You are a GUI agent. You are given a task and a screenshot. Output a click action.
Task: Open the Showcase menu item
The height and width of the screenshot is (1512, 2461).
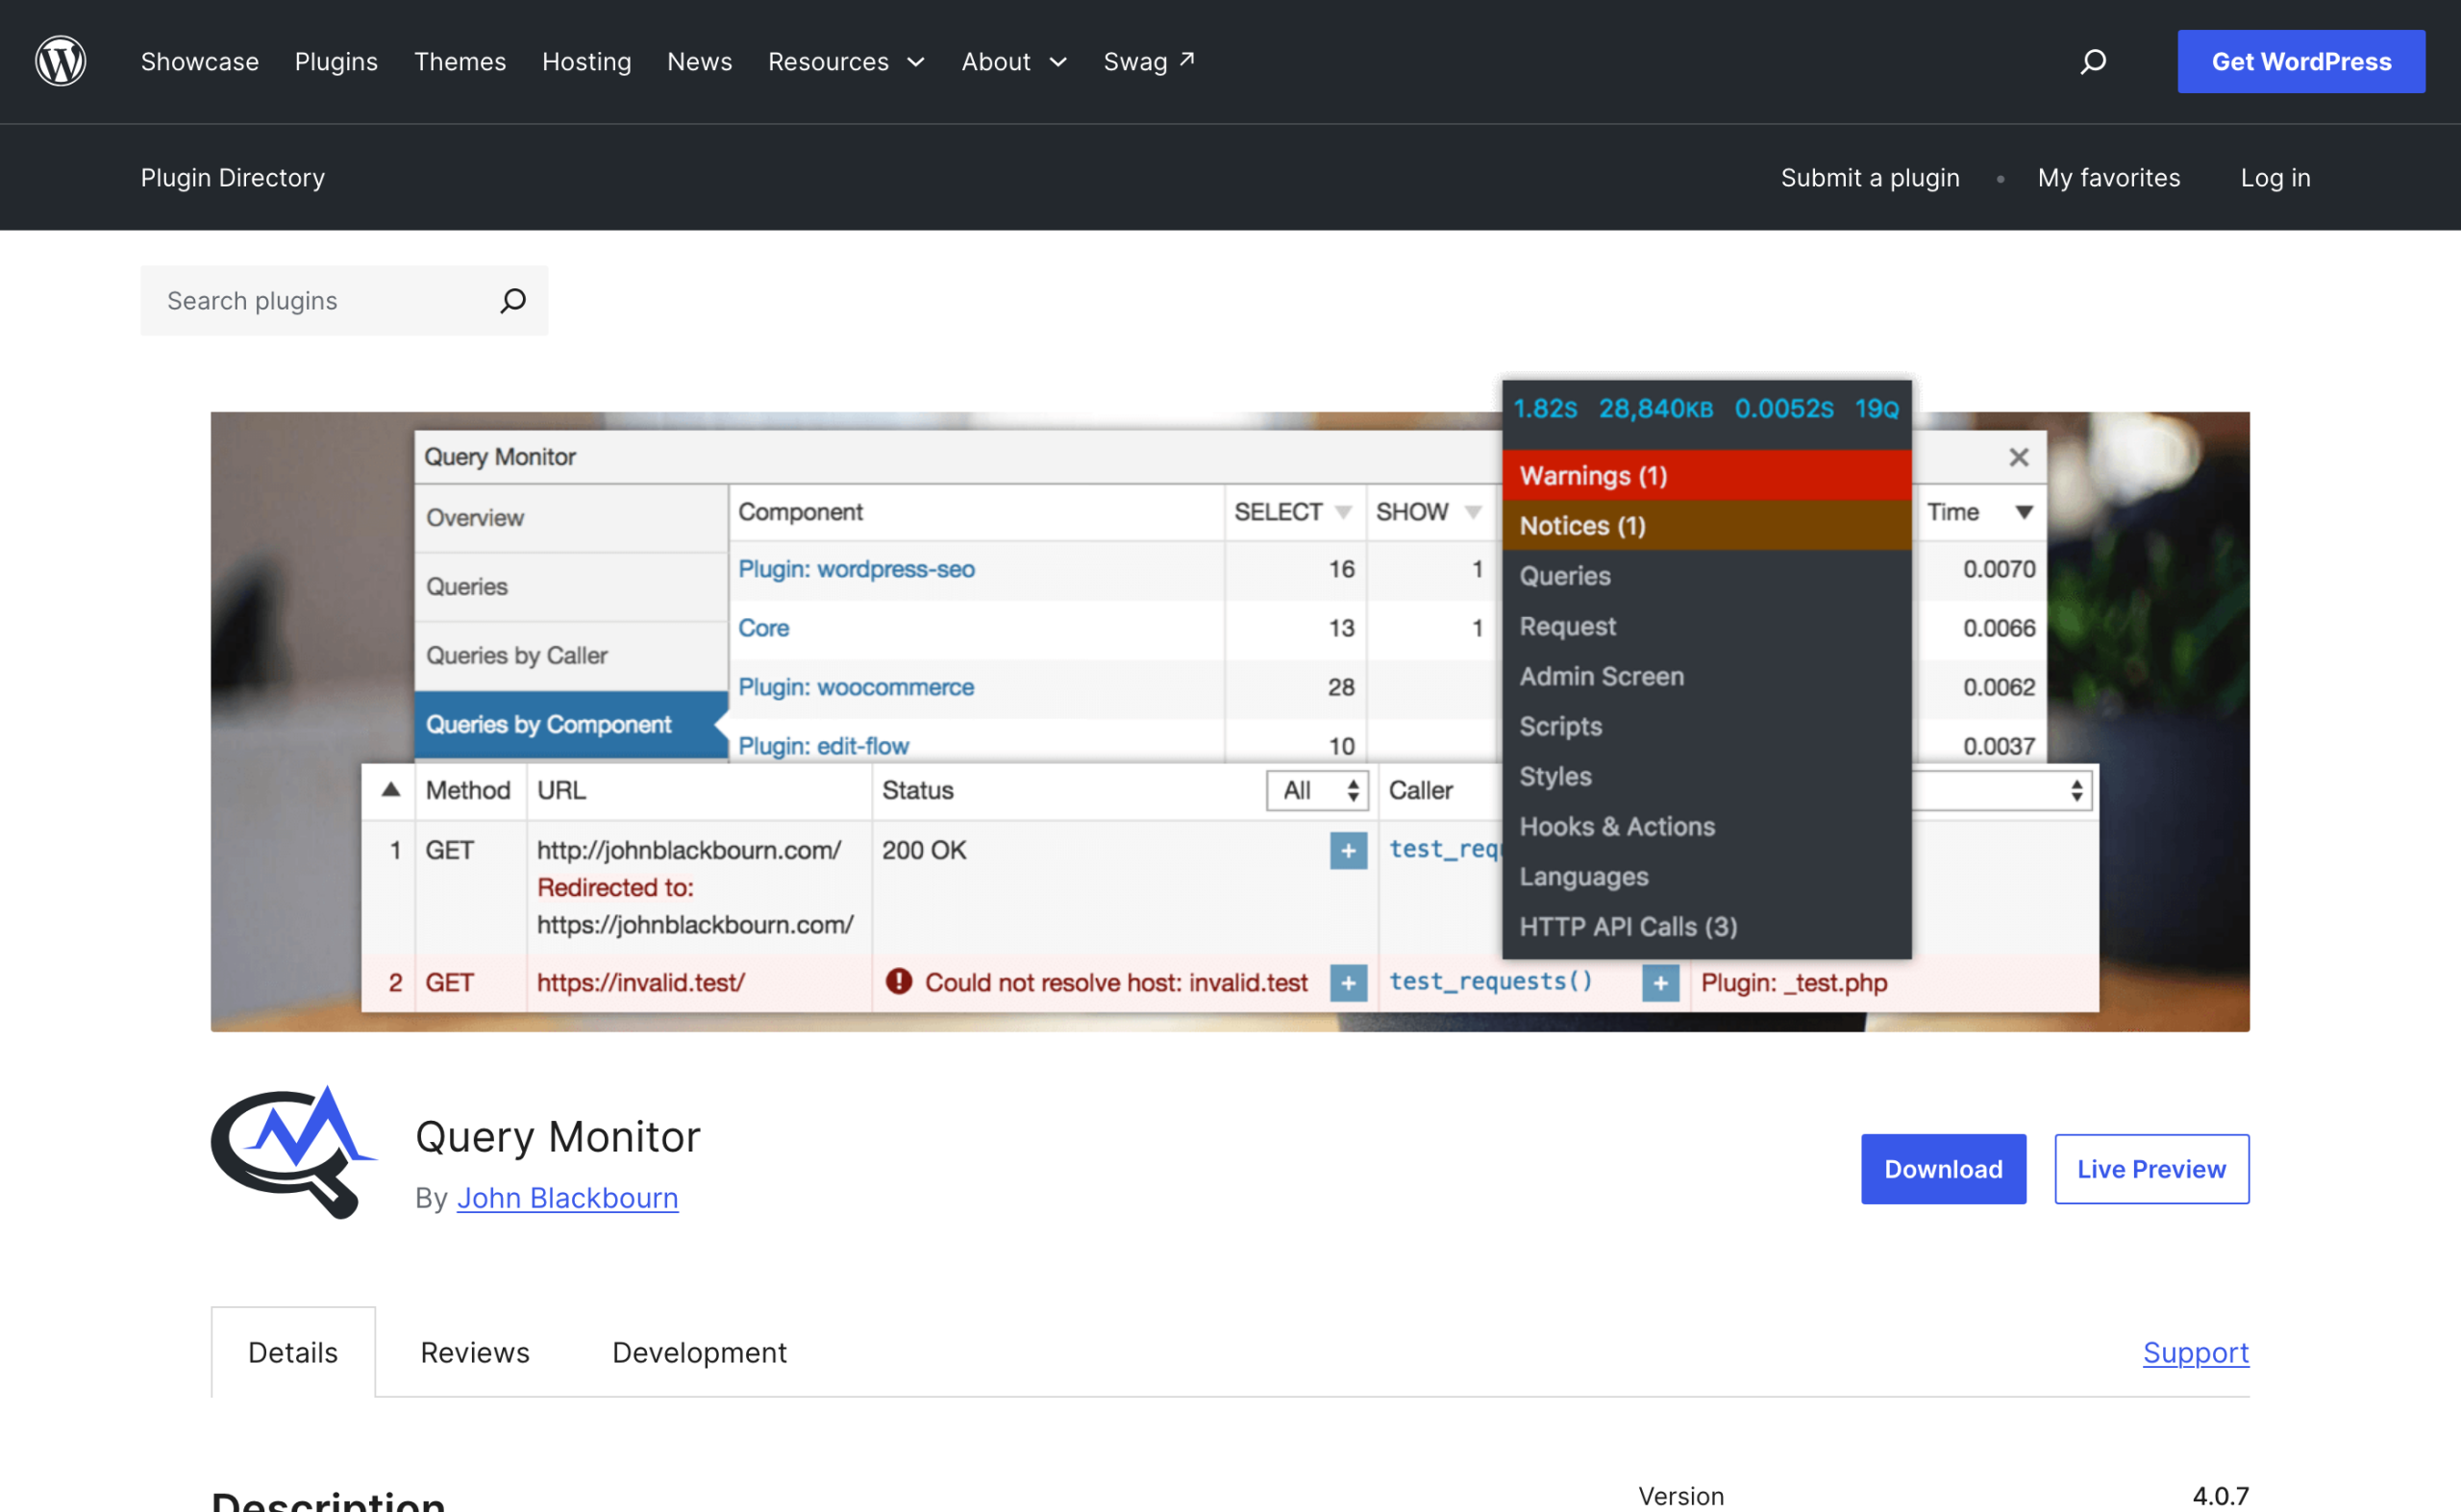(x=200, y=62)
